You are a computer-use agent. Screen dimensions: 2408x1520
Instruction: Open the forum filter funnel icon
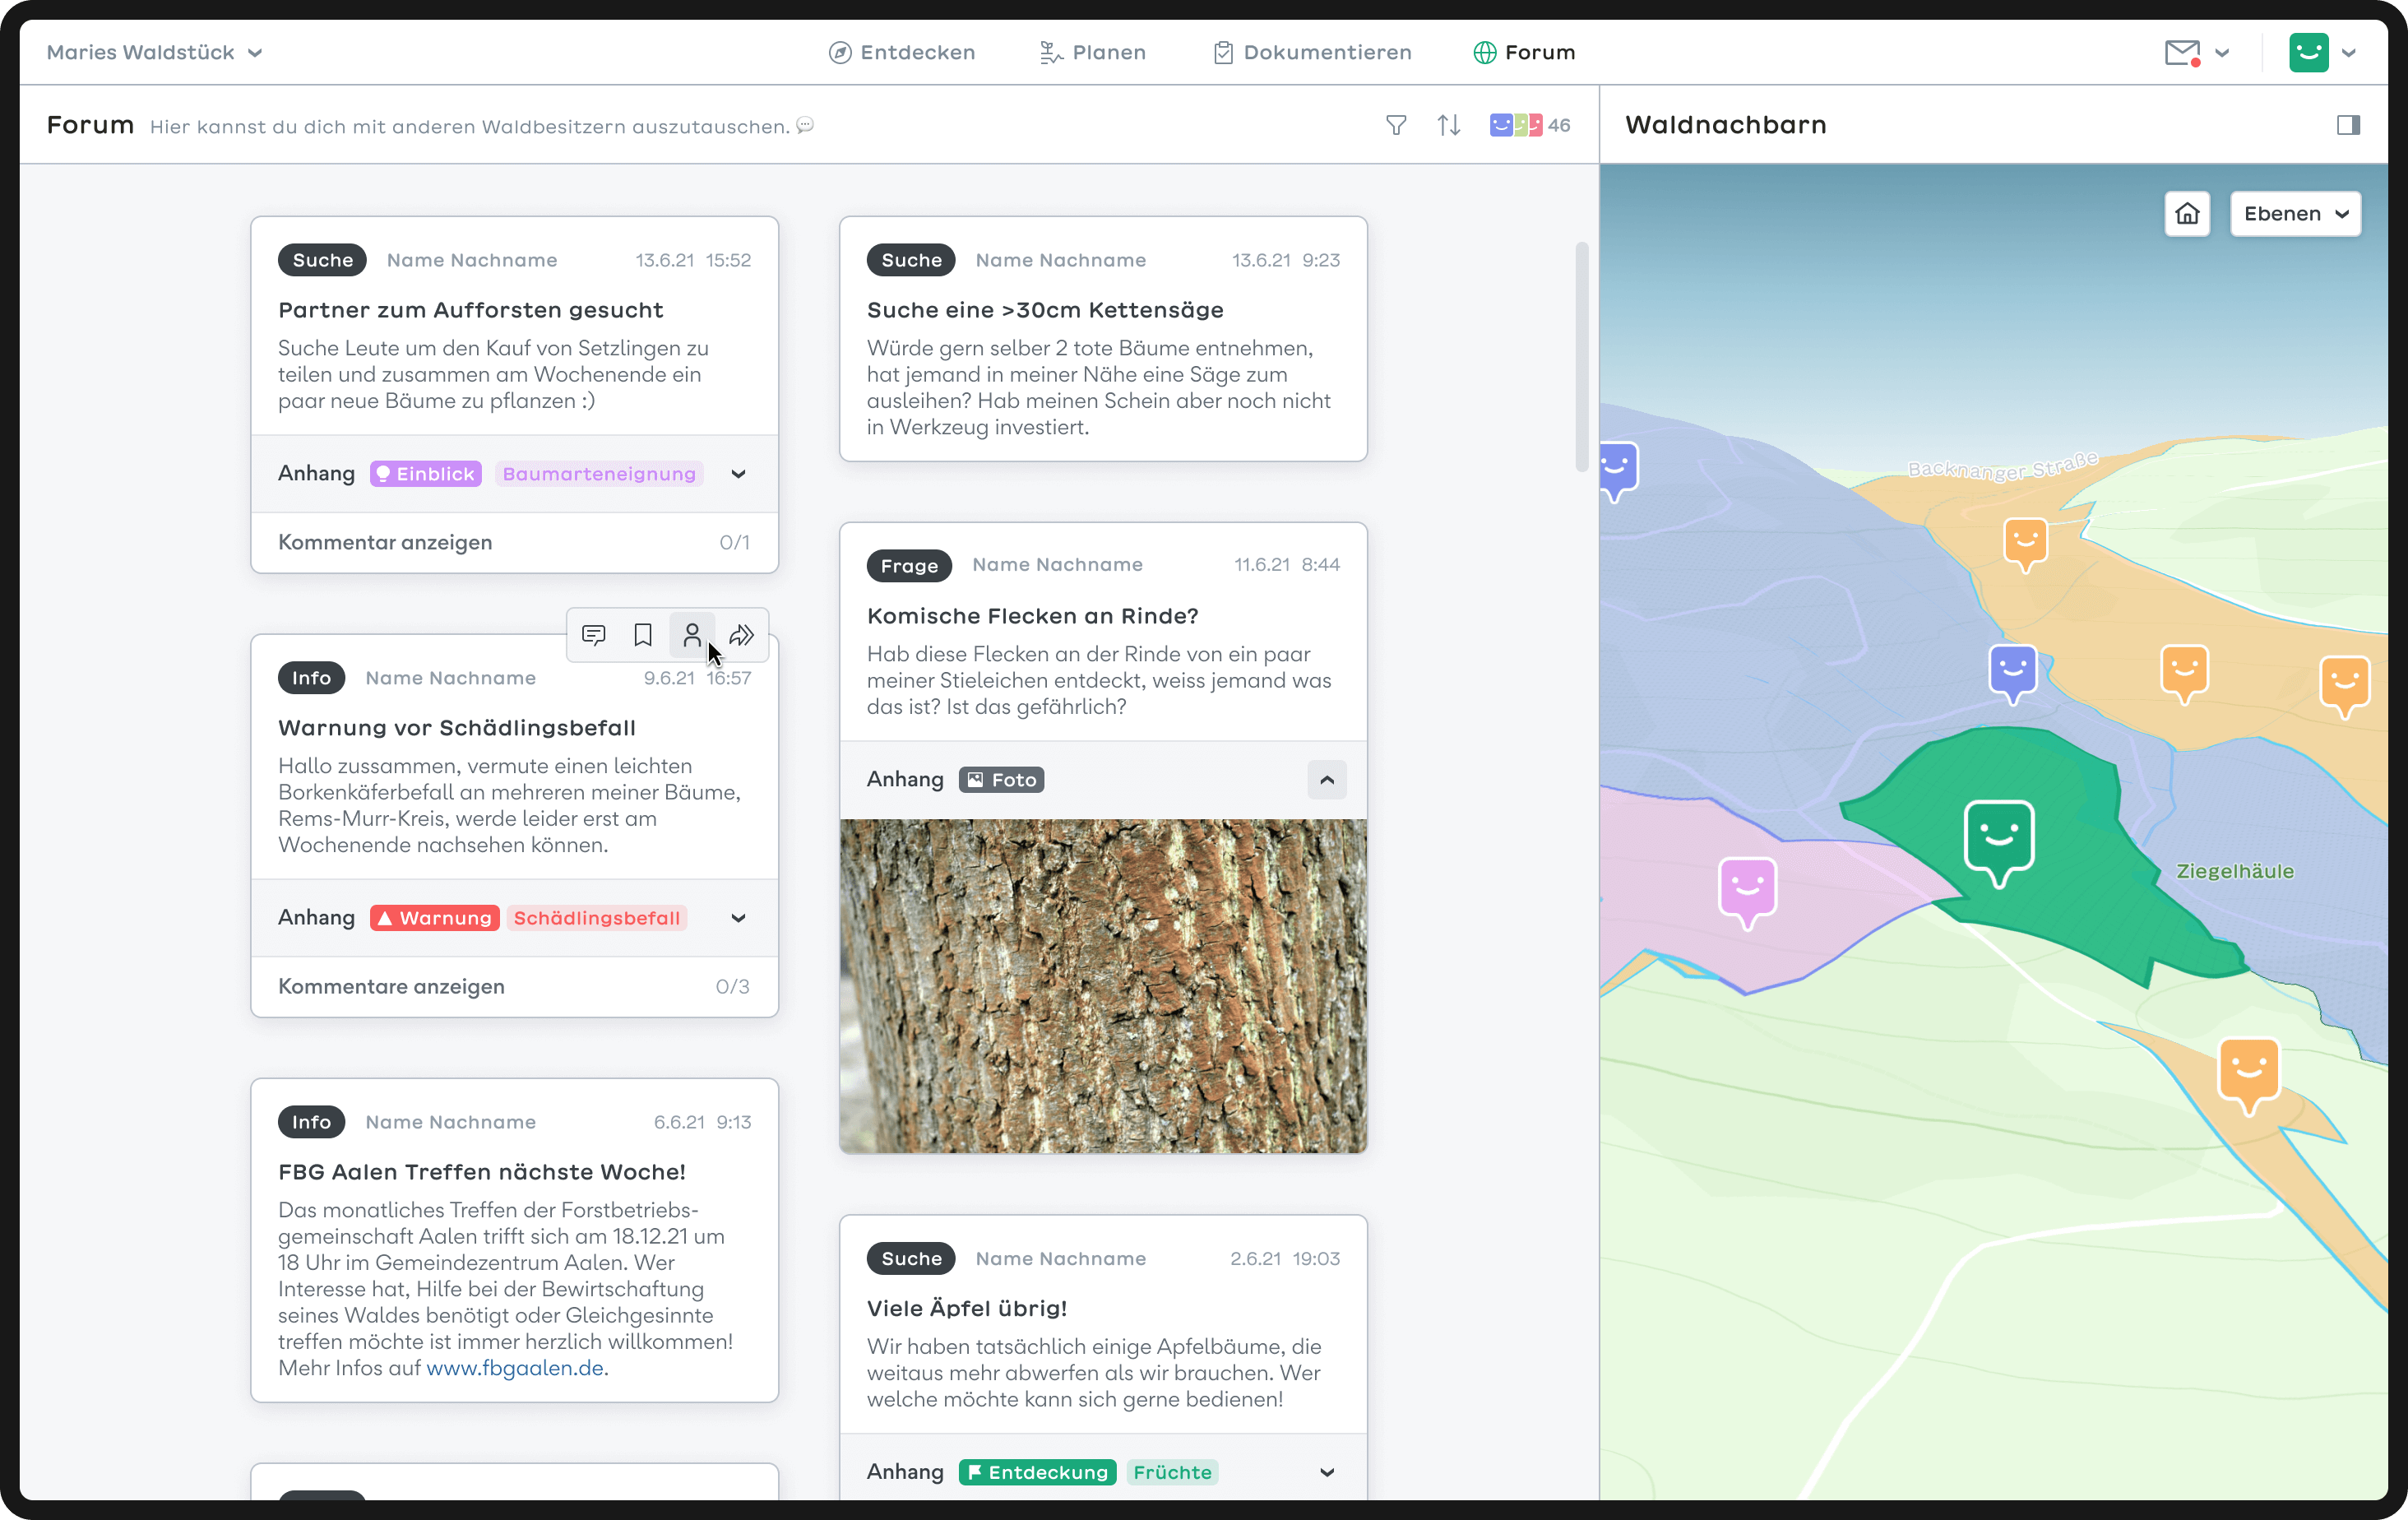click(1396, 125)
